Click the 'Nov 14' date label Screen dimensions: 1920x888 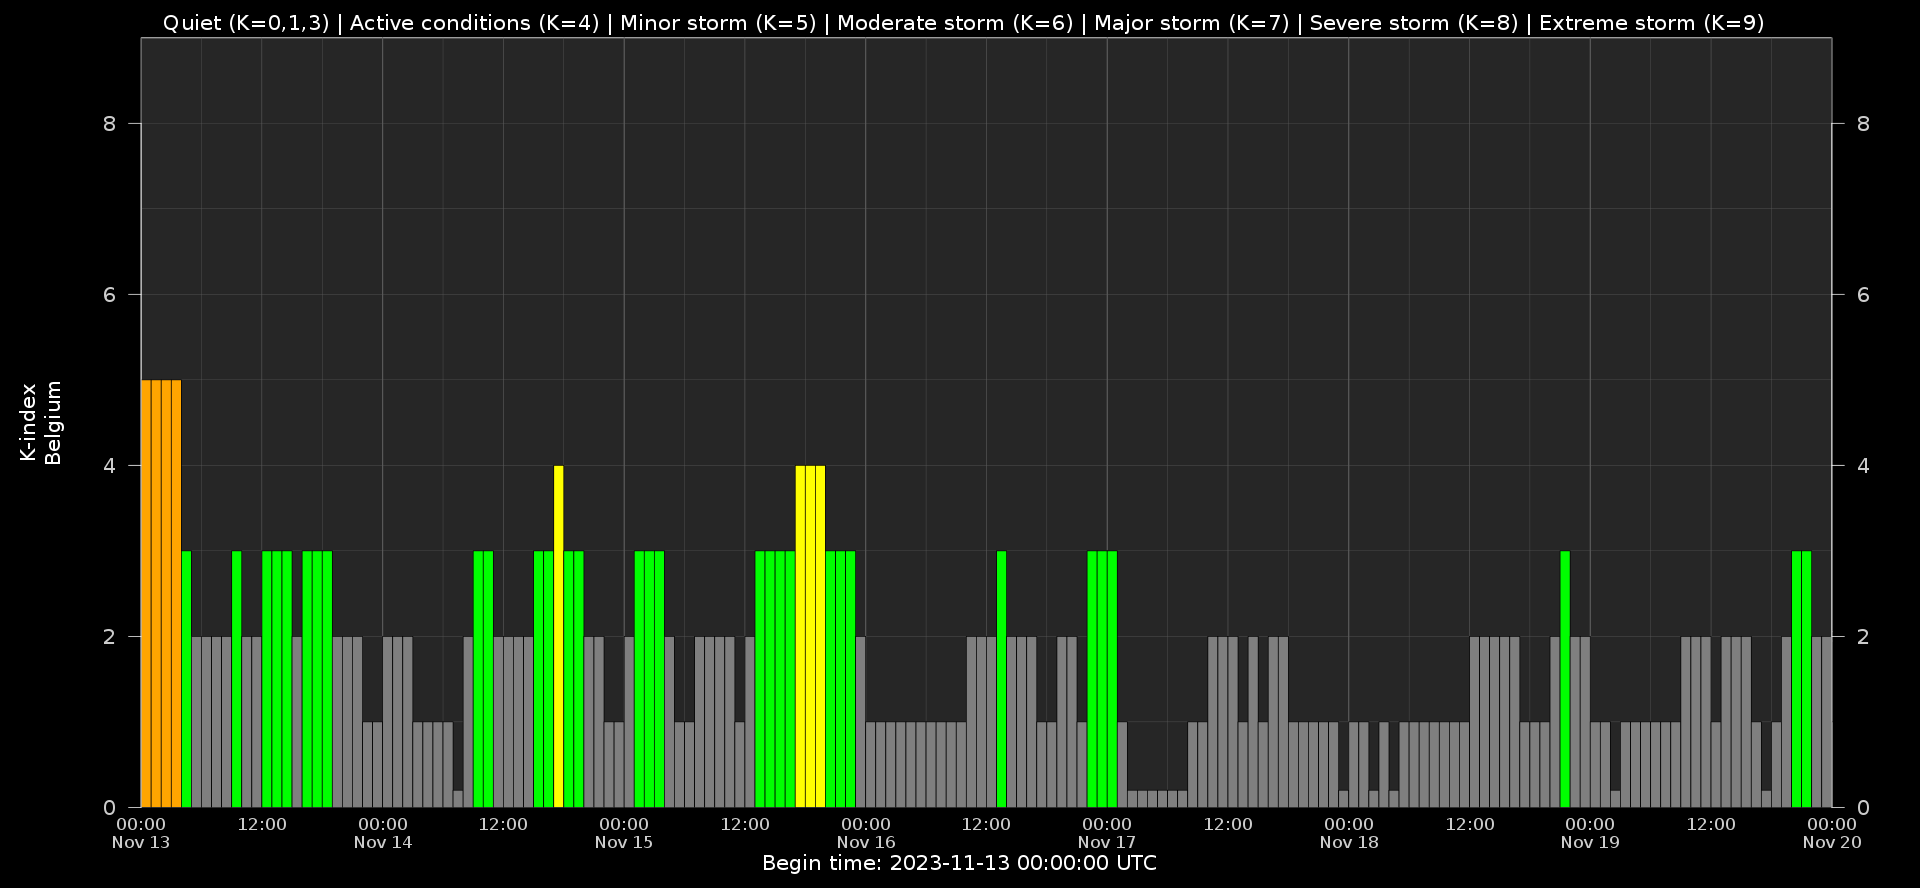pos(383,842)
